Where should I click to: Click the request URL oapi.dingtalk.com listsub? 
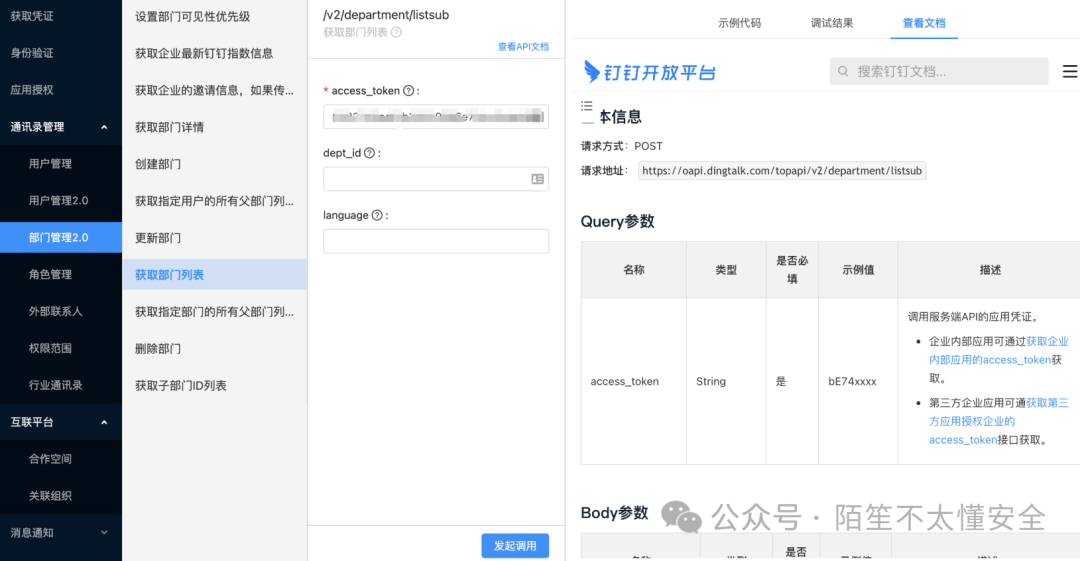point(782,171)
